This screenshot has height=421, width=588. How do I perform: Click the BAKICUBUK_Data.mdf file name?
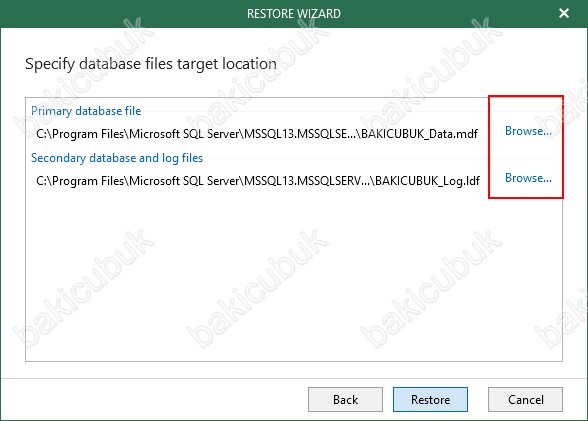click(x=419, y=134)
